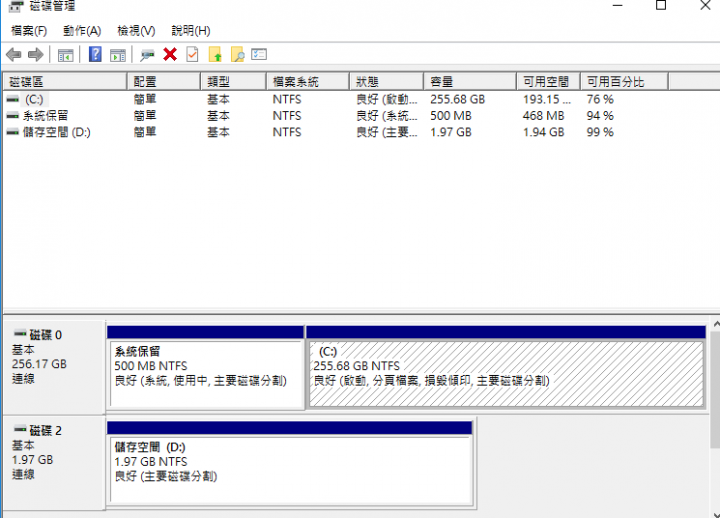Click the (C:) volume drive icon
Viewport: 720px width, 518px height.
pyautogui.click(x=13, y=99)
